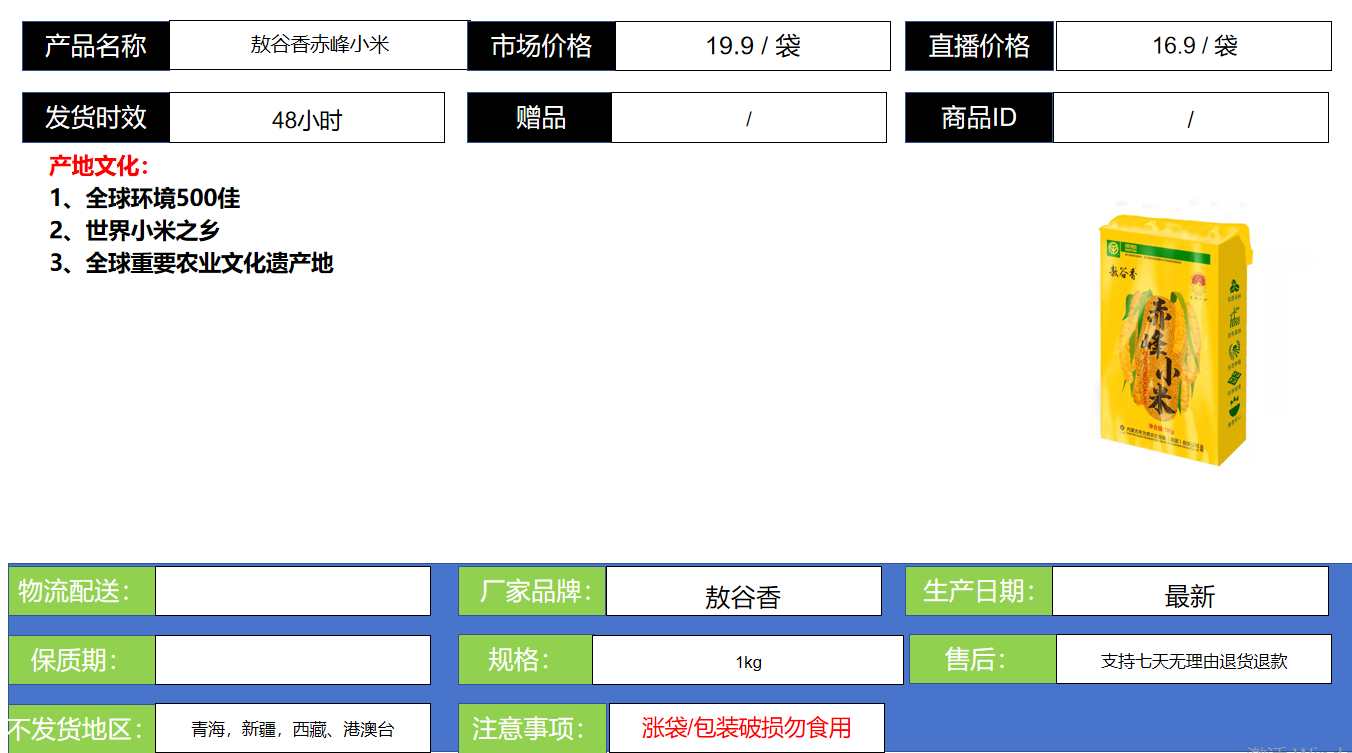This screenshot has width=1352, height=753.
Task: Select the 规格 value 1kg
Action: click(x=748, y=662)
